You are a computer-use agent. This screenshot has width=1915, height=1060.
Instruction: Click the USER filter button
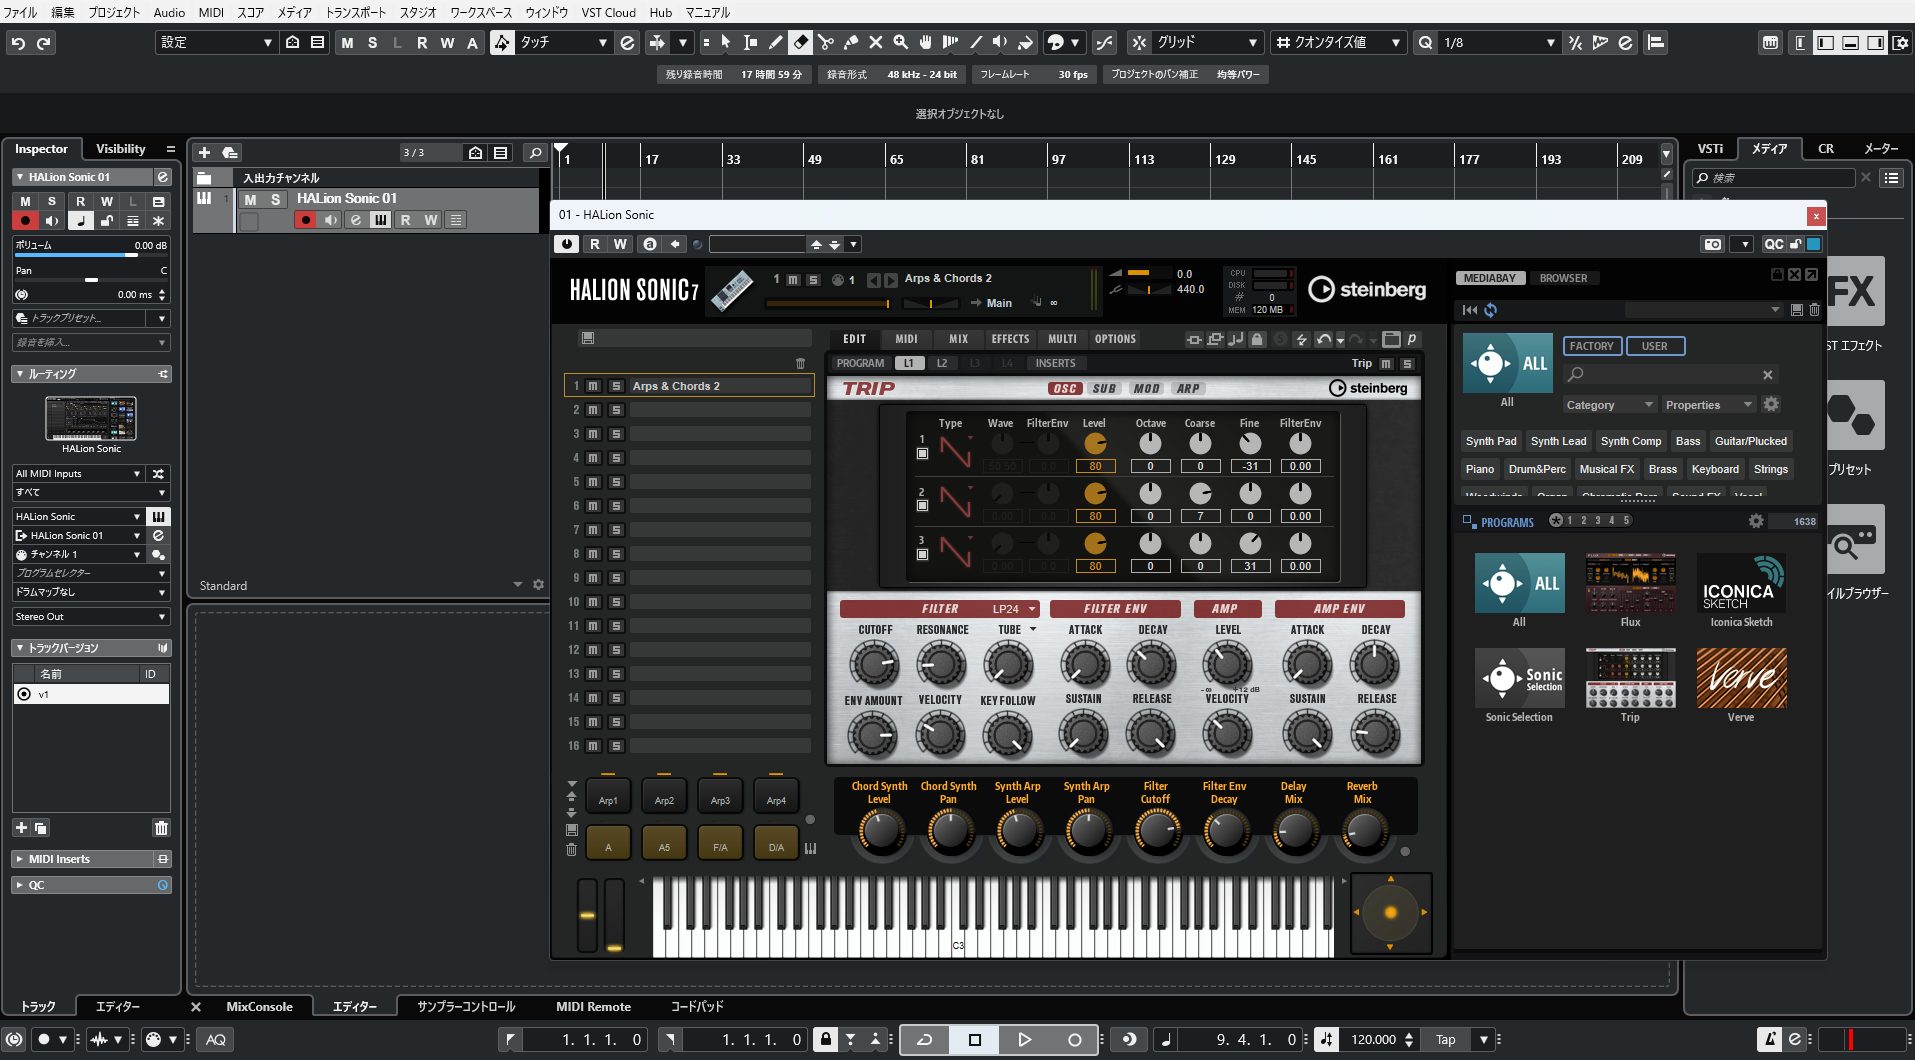[x=1655, y=346]
